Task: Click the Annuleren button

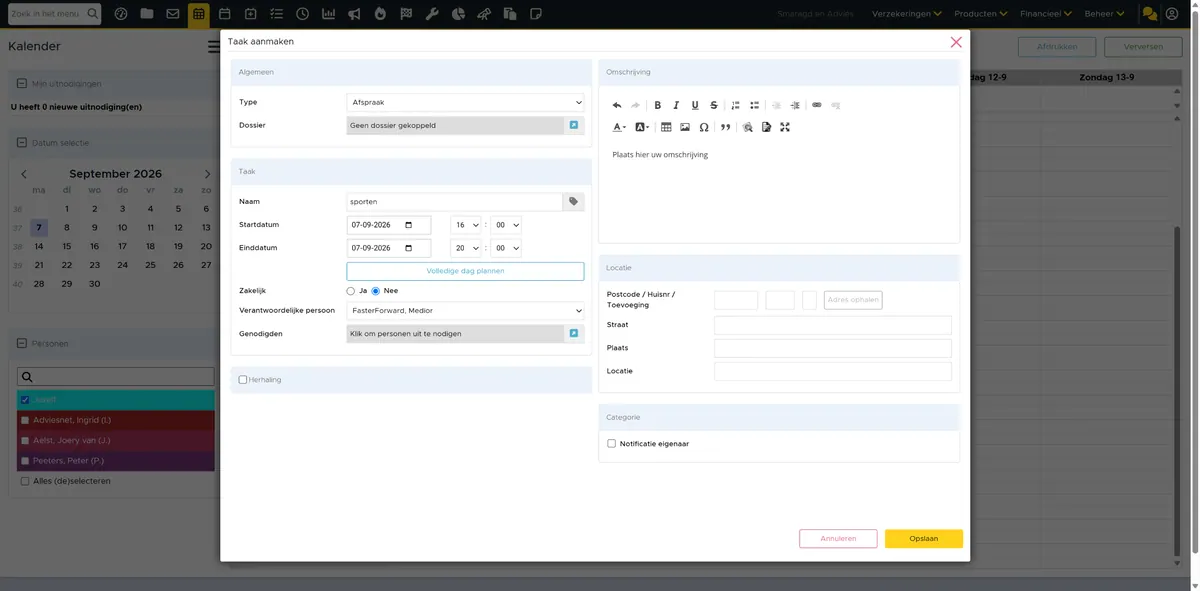Action: tap(838, 539)
